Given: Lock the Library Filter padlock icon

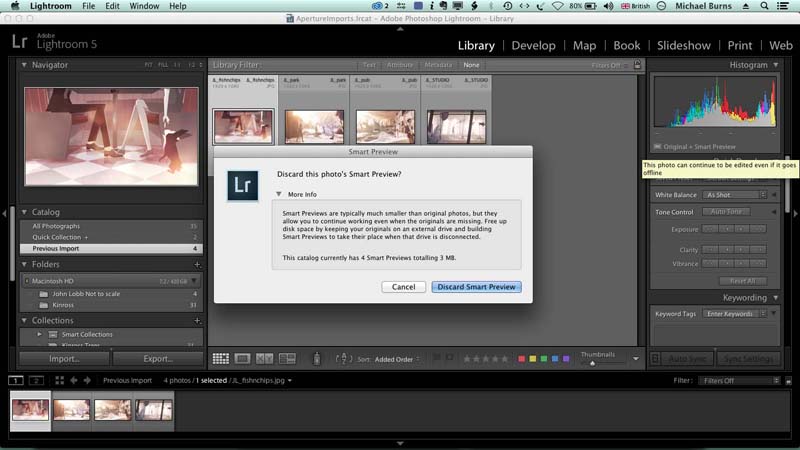Looking at the screenshot, I should 637,65.
